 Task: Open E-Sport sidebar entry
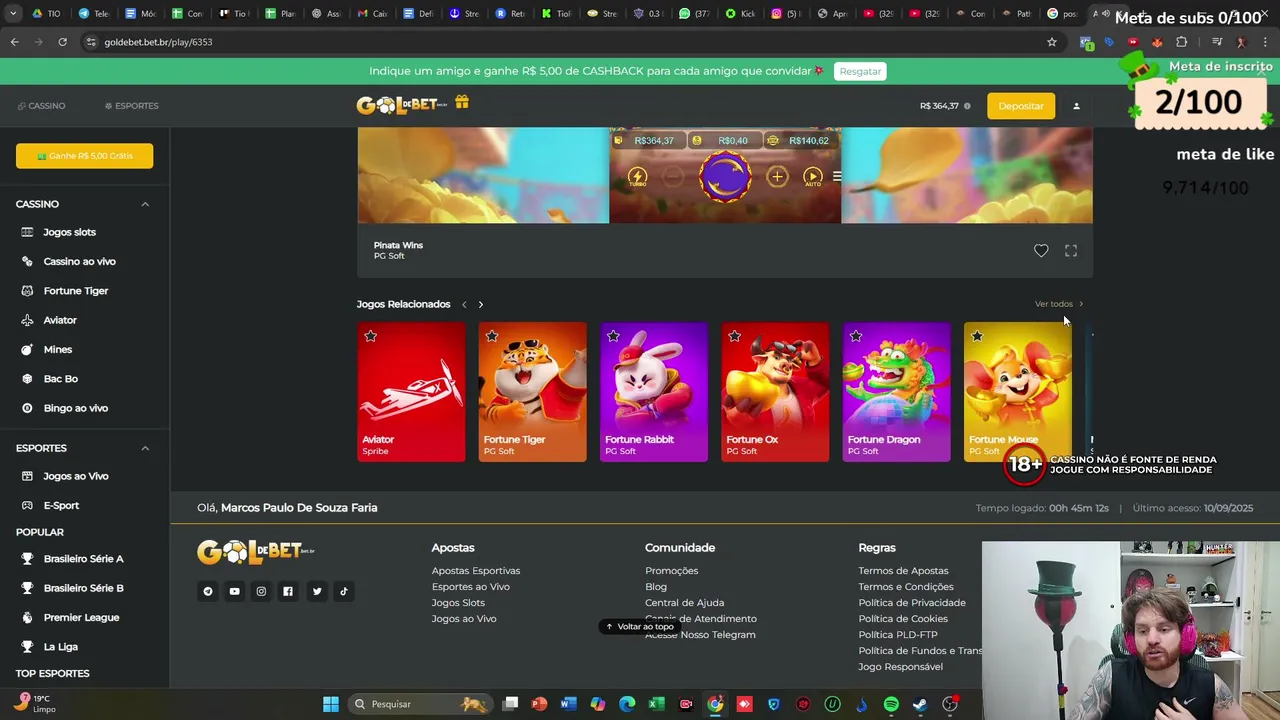coord(61,506)
